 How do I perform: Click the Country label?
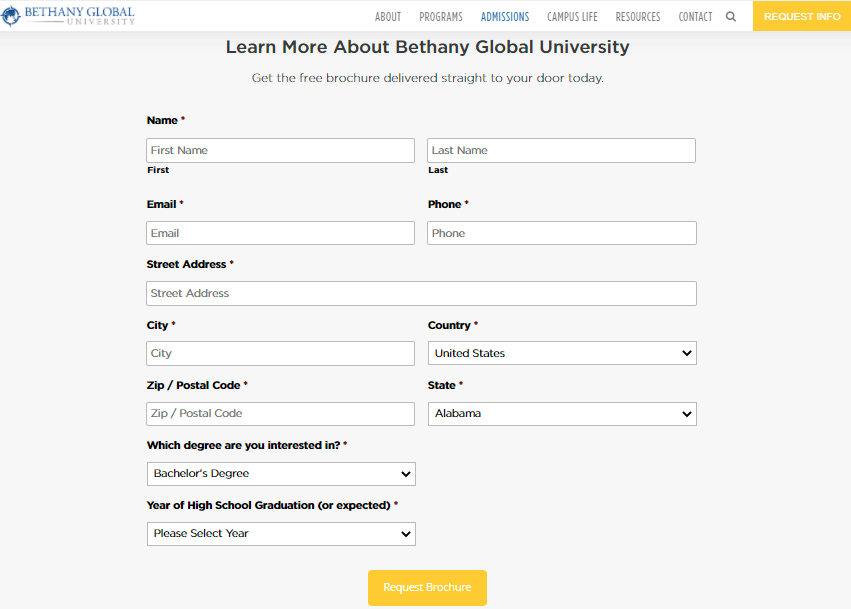[449, 325]
